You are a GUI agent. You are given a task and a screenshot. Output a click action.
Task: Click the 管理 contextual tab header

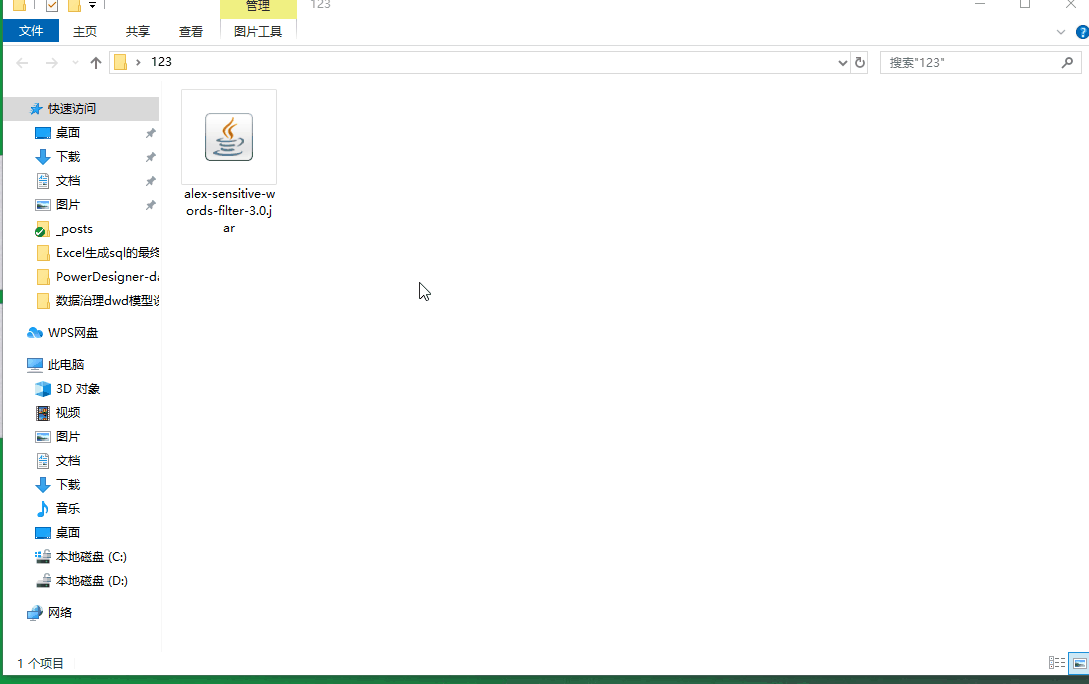click(258, 6)
